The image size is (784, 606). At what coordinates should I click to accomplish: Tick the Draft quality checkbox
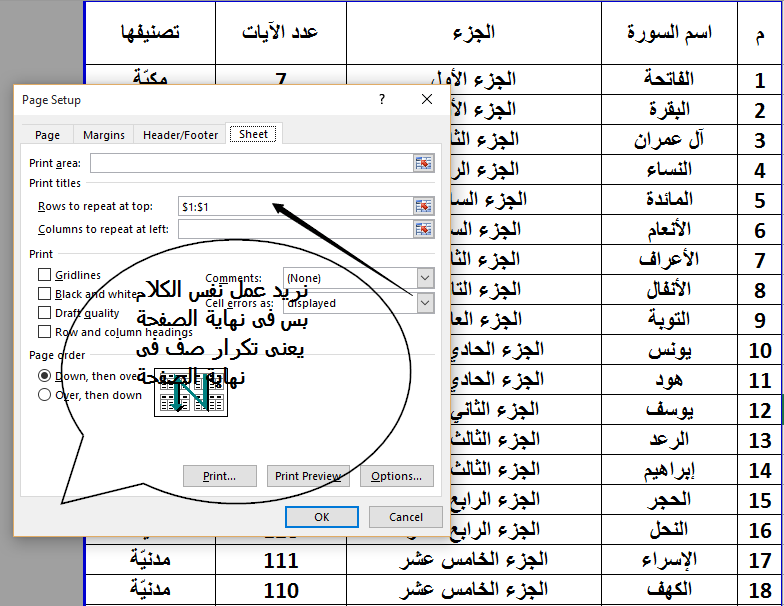[x=44, y=312]
